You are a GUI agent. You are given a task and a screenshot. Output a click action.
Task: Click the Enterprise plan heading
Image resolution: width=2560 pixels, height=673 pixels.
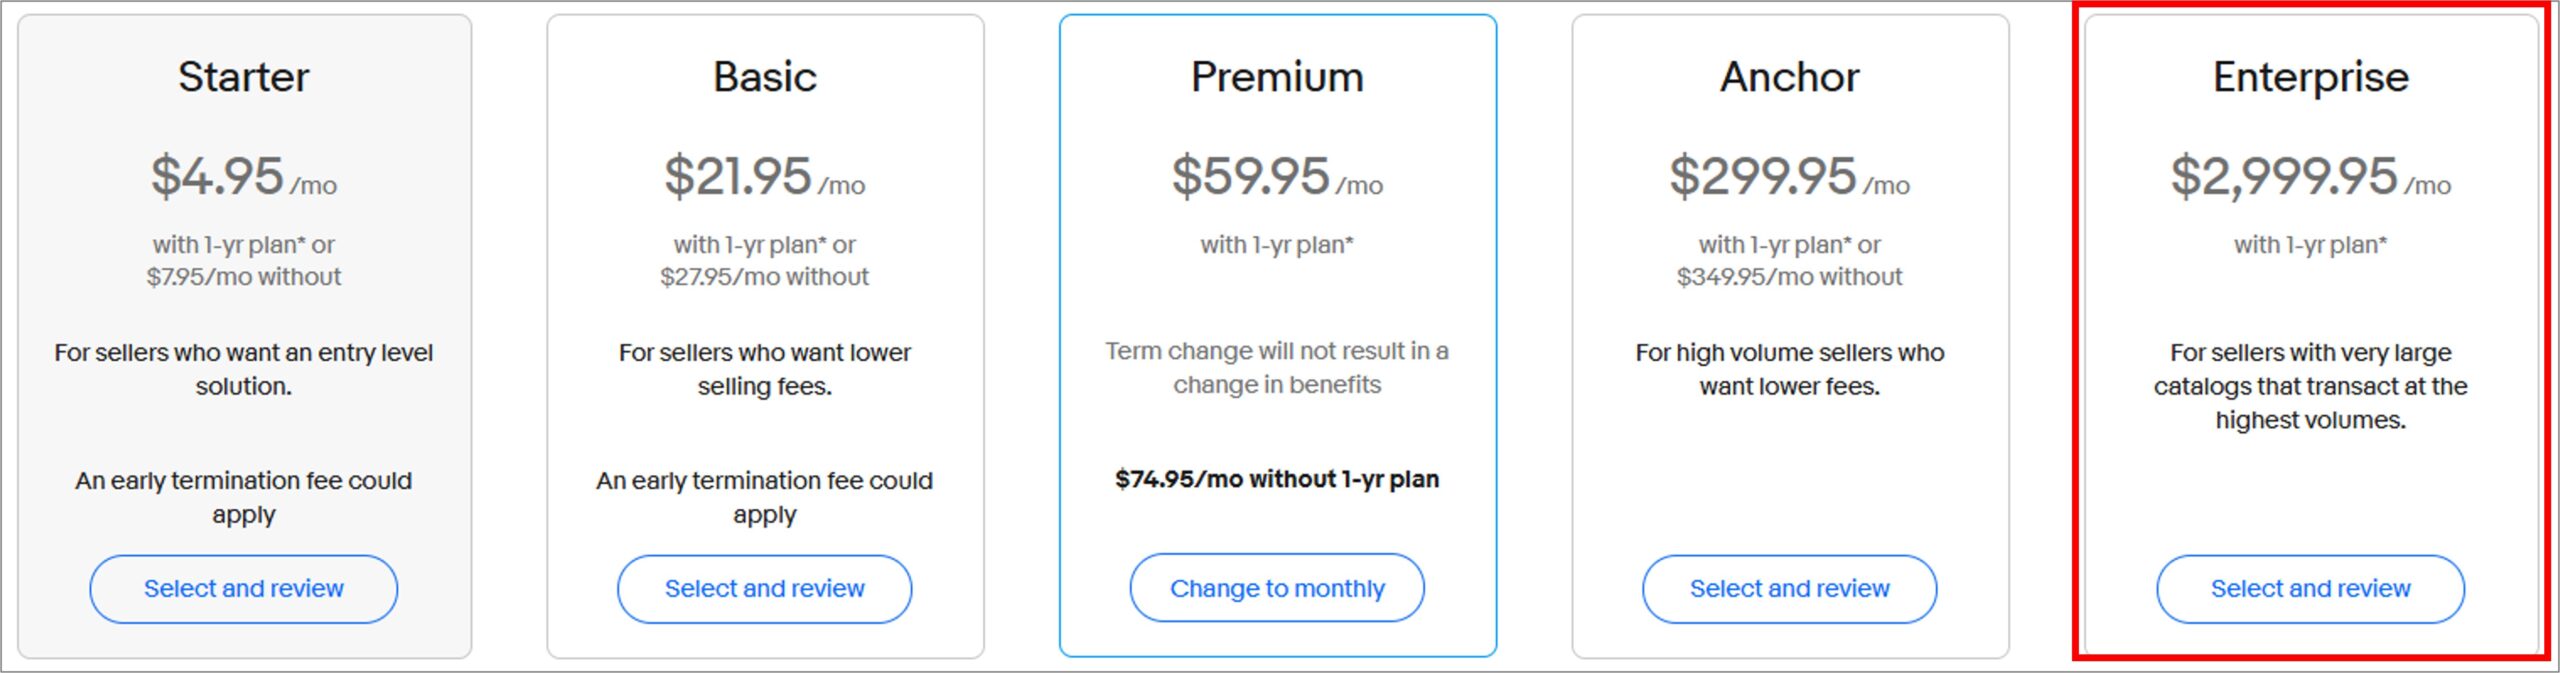pyautogui.click(x=2310, y=77)
